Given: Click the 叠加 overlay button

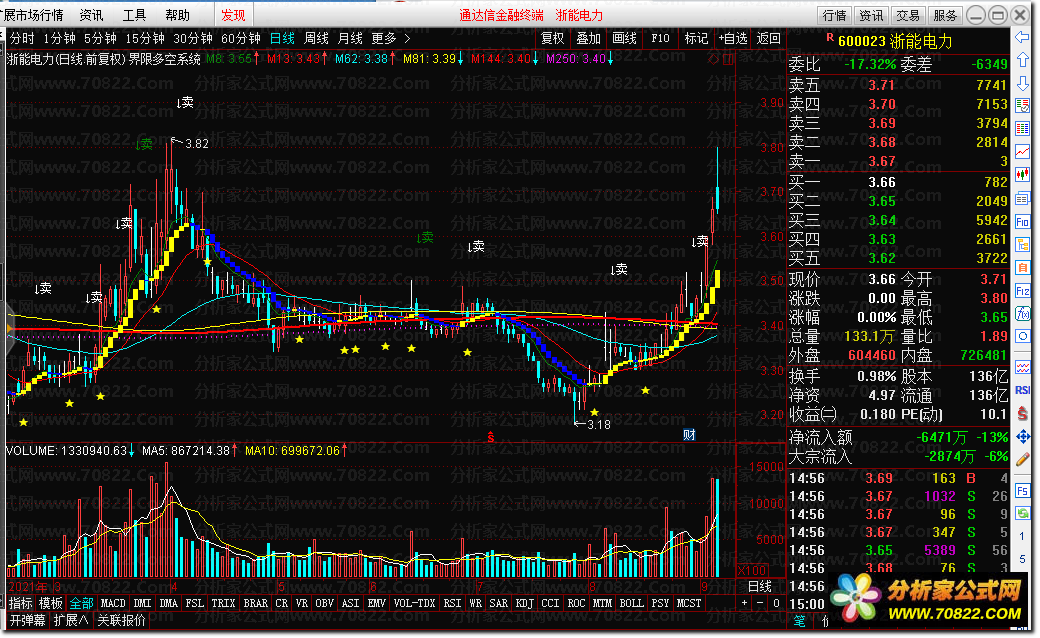Looking at the screenshot, I should coord(588,38).
